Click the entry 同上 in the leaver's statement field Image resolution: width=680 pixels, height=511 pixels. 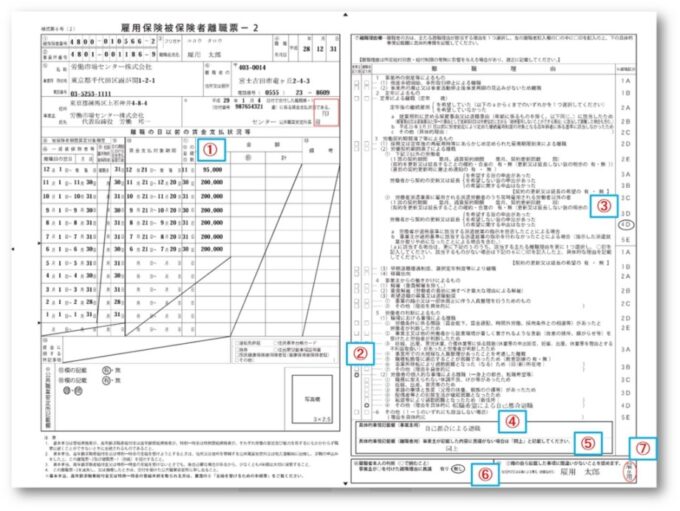451,449
